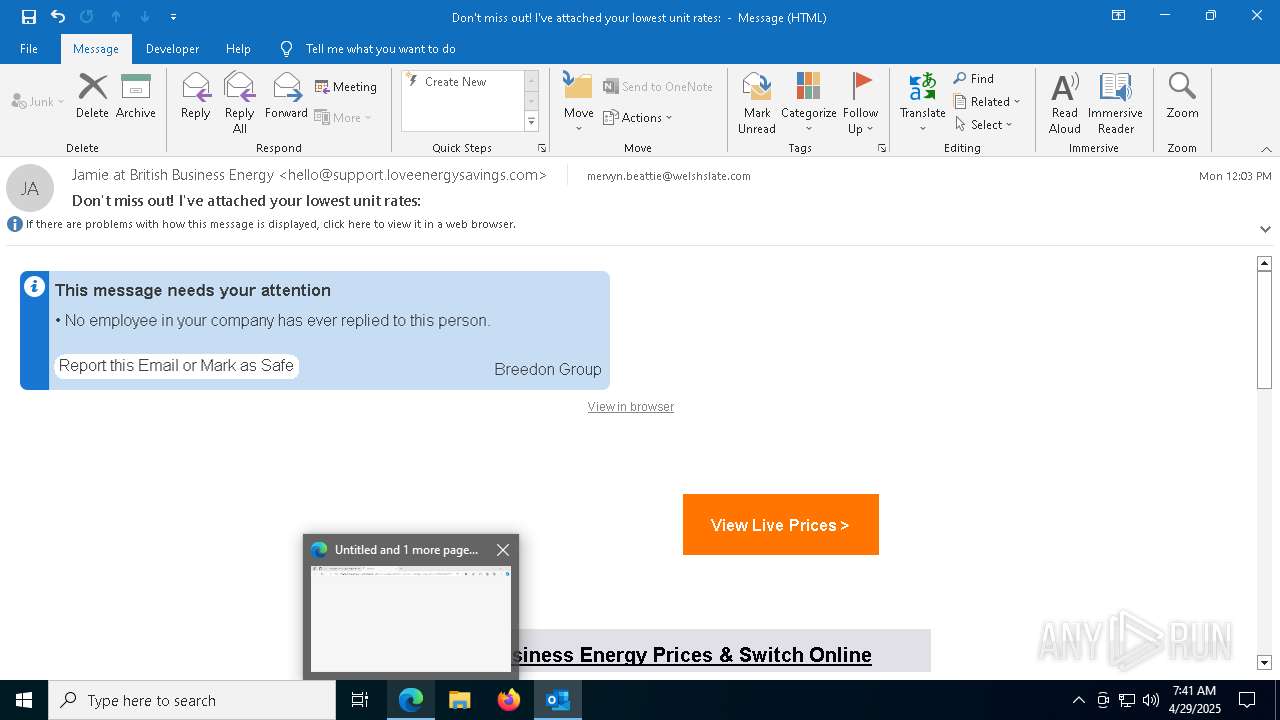The image size is (1280, 720).
Task: Reply with a Meeting
Action: tap(346, 87)
